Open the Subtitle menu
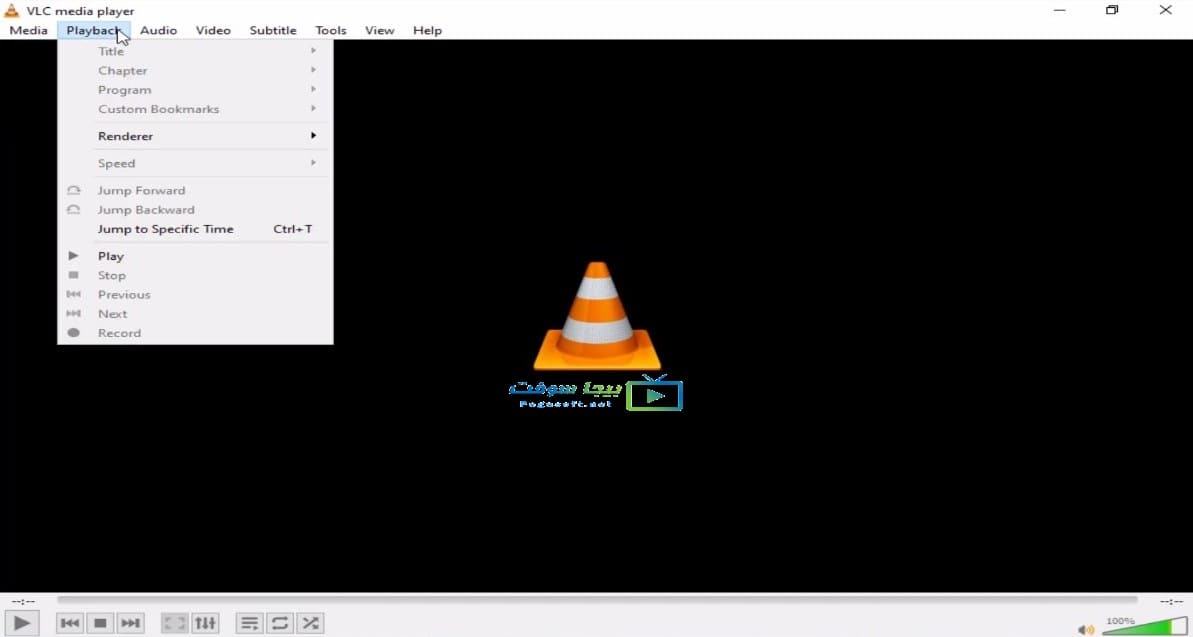 pyautogui.click(x=273, y=30)
